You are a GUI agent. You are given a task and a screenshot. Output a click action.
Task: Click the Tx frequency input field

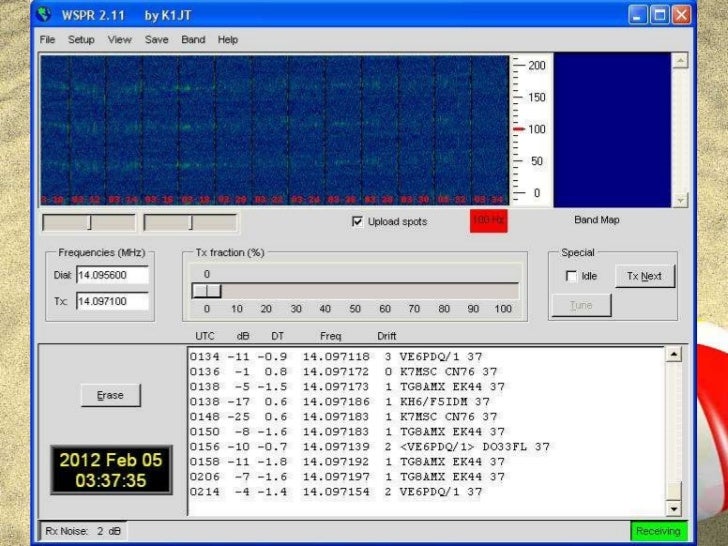pos(111,300)
